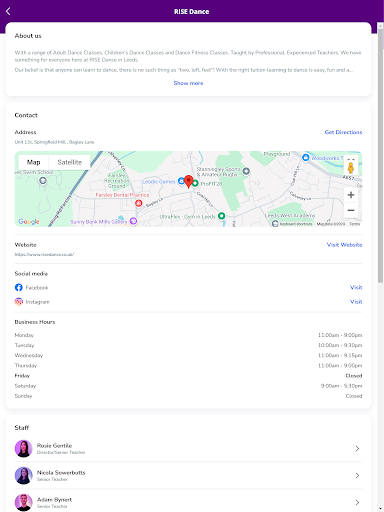The height and width of the screenshot is (512, 384).
Task: Click Get Directions link
Action: tap(343, 132)
